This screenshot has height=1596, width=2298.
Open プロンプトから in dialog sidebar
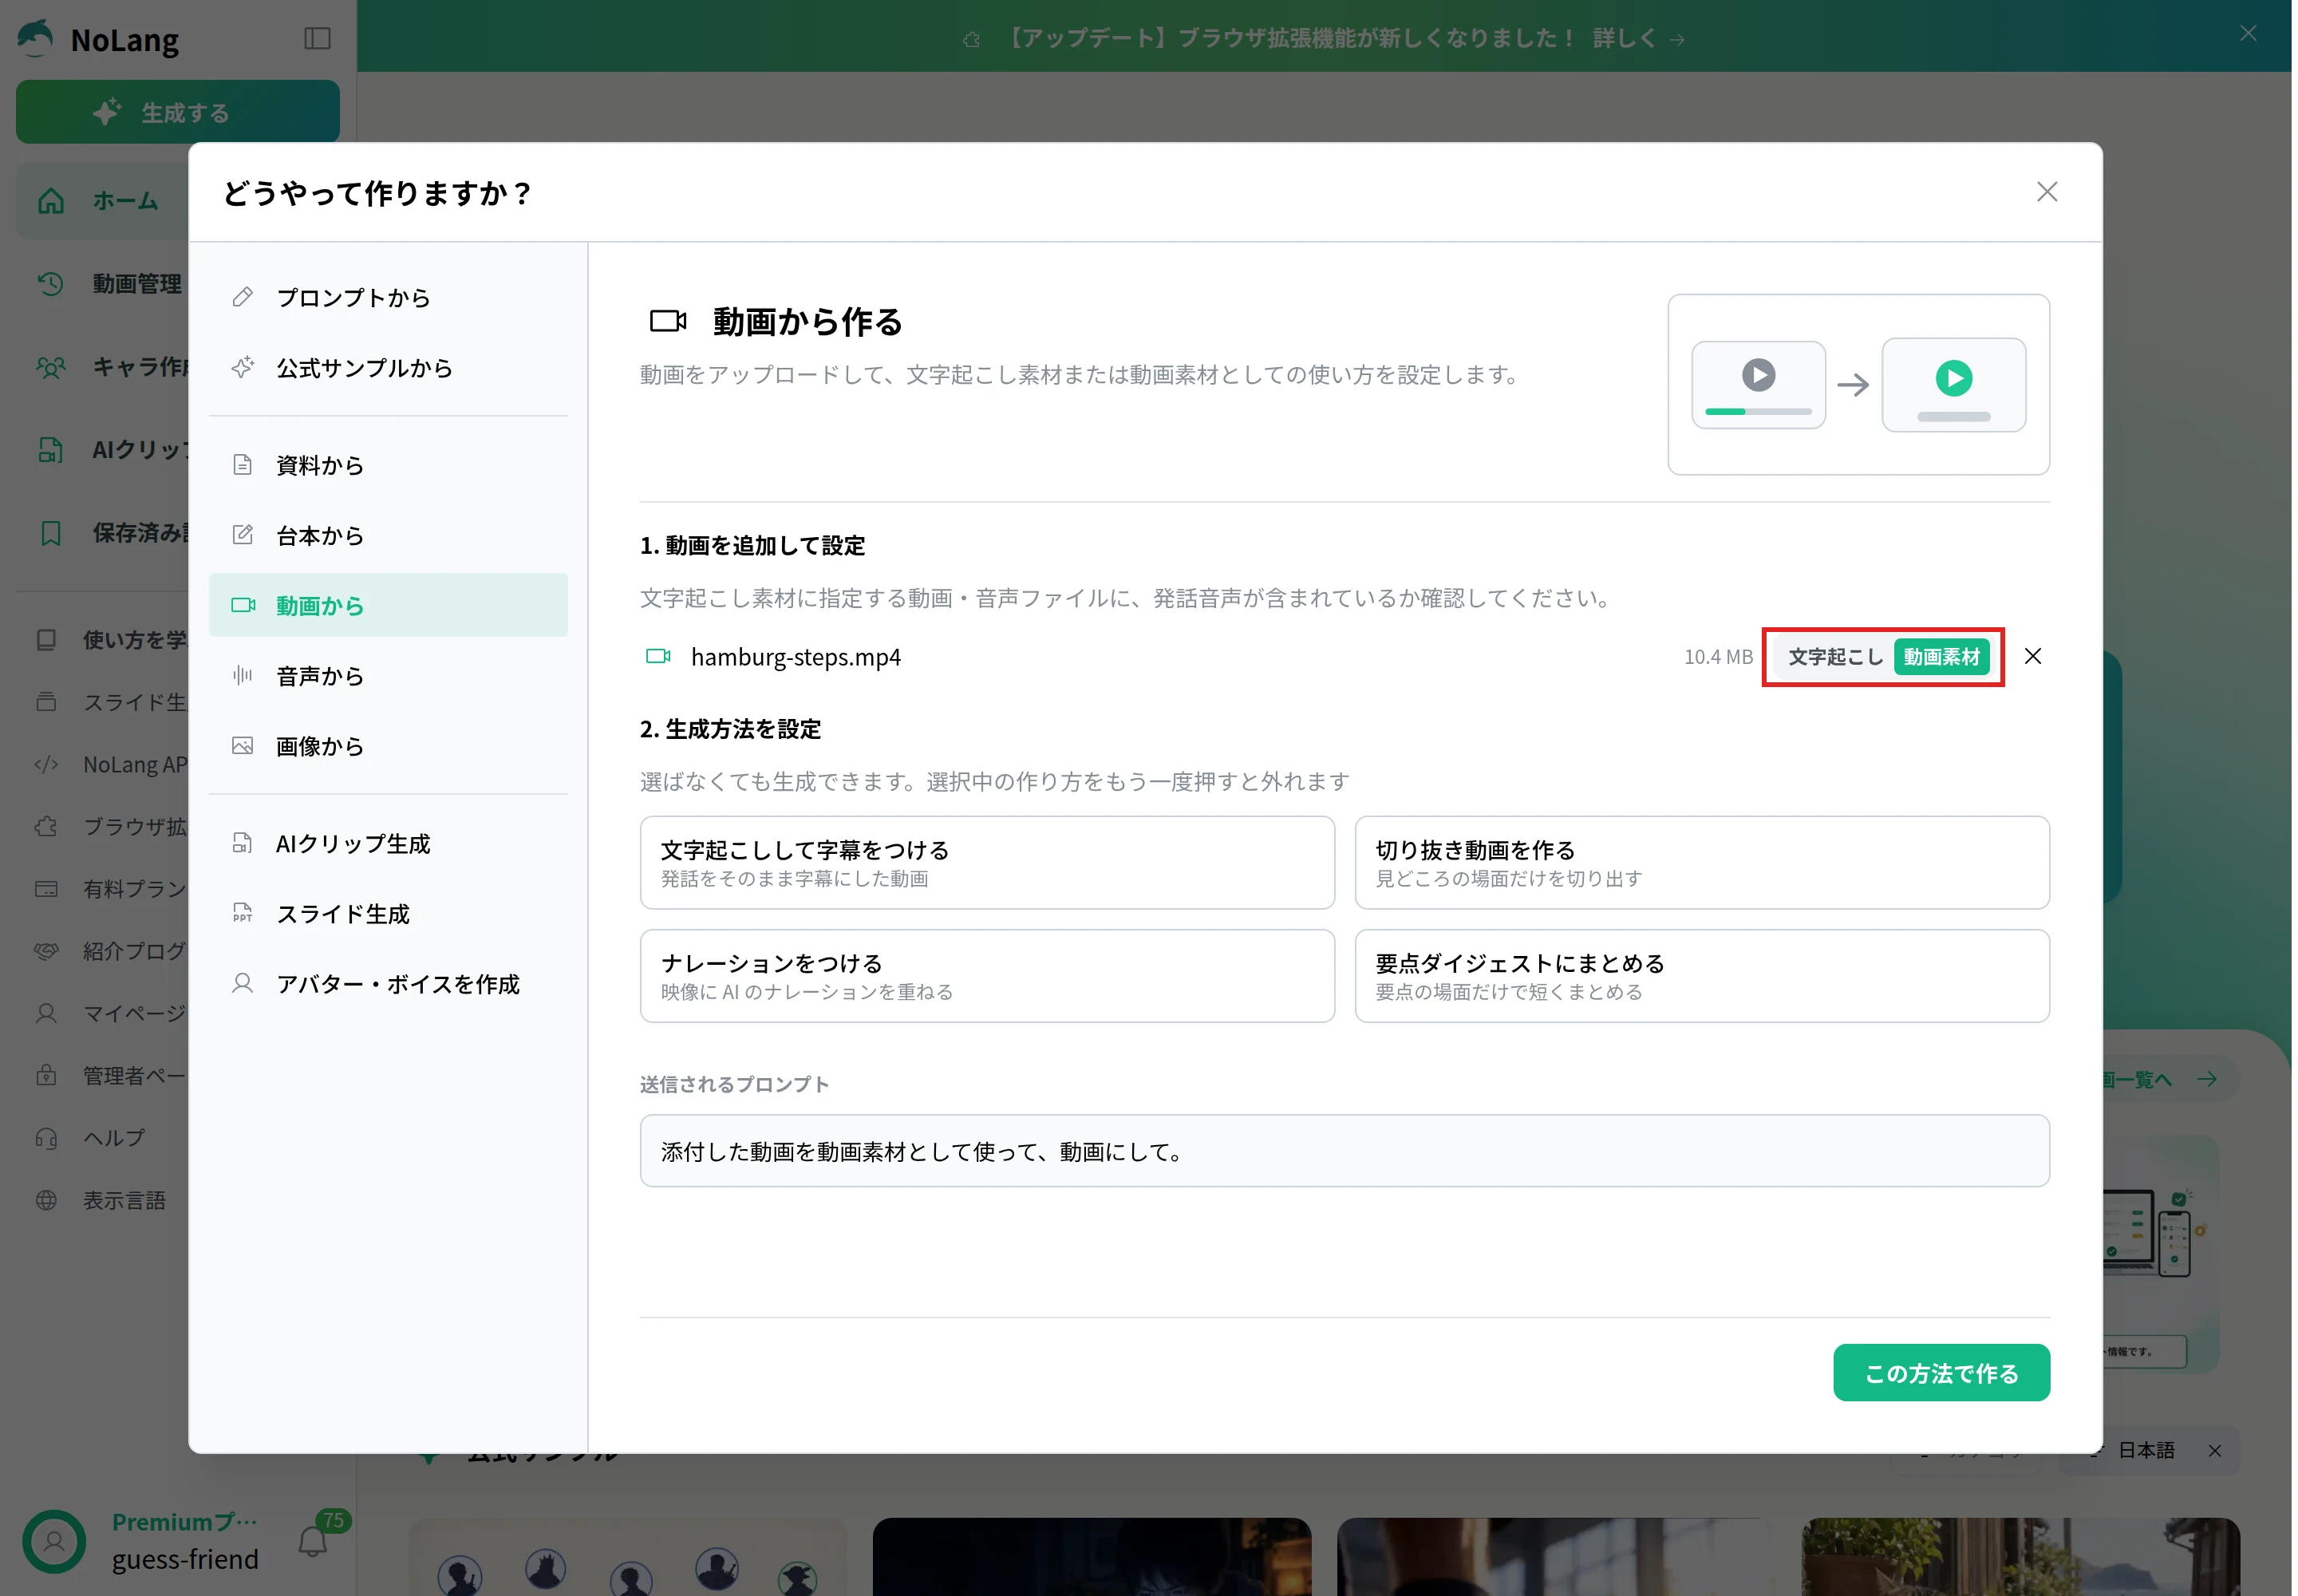click(x=388, y=297)
